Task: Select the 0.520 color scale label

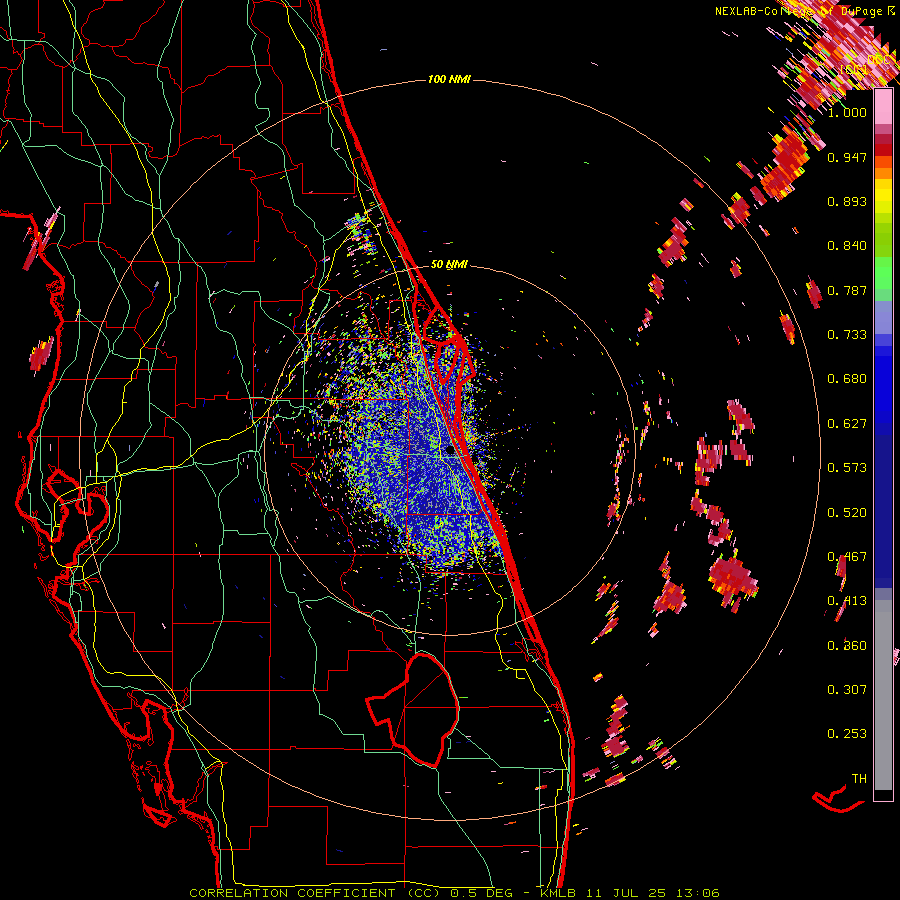Action: pos(847,513)
